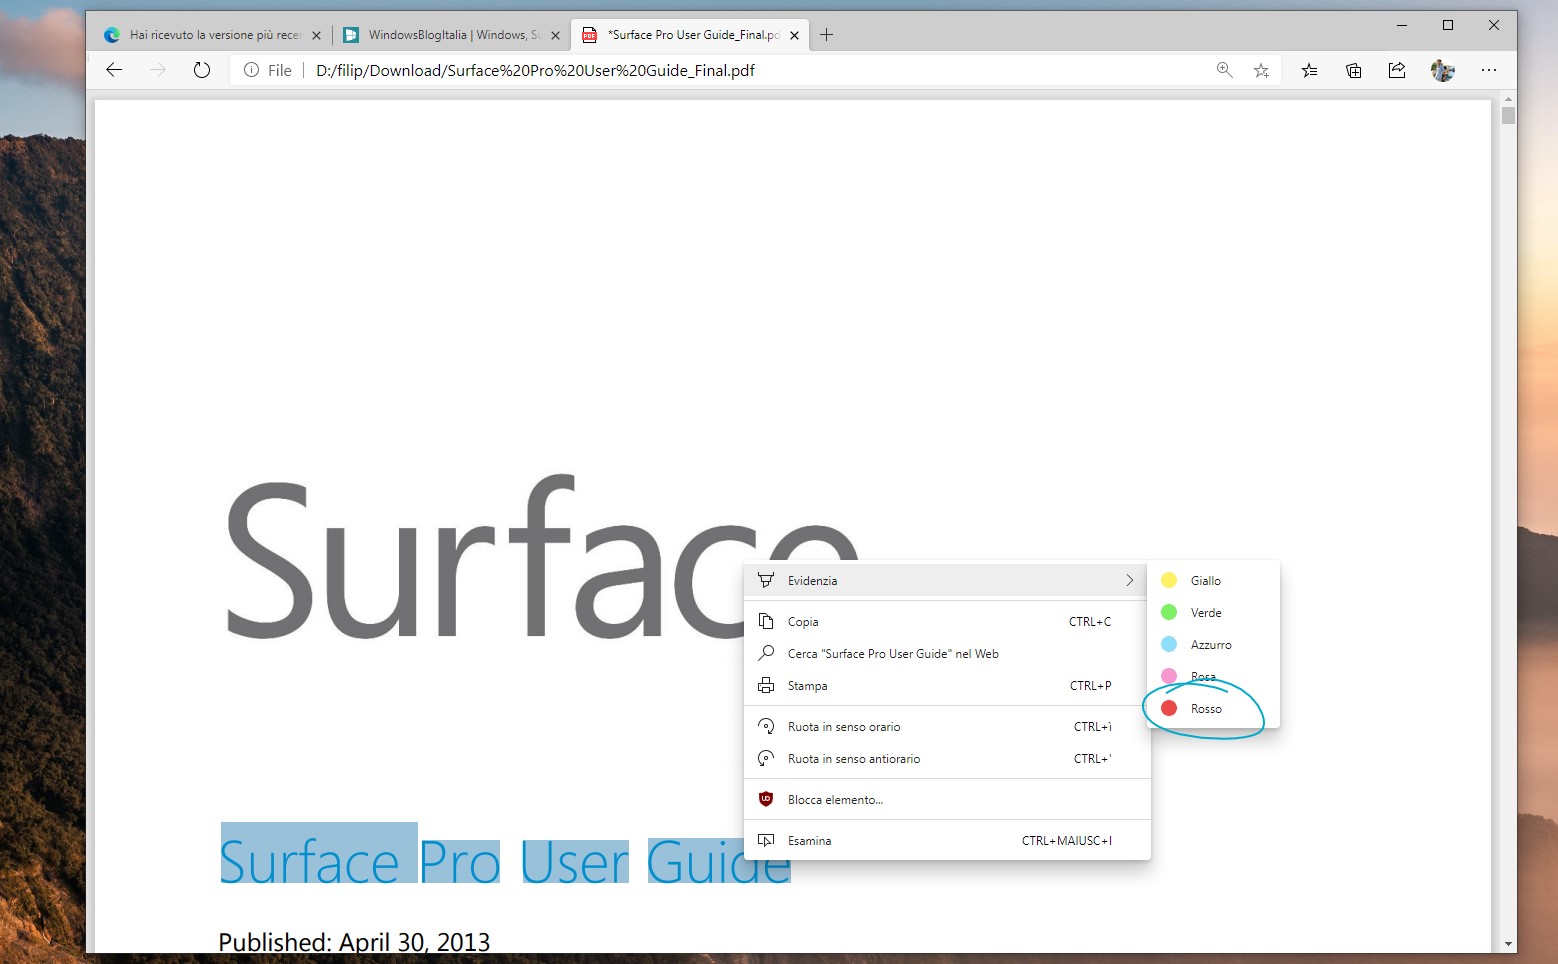Viewport: 1558px width, 964px height.
Task: Reload the PDF with the refresh icon
Action: [202, 70]
